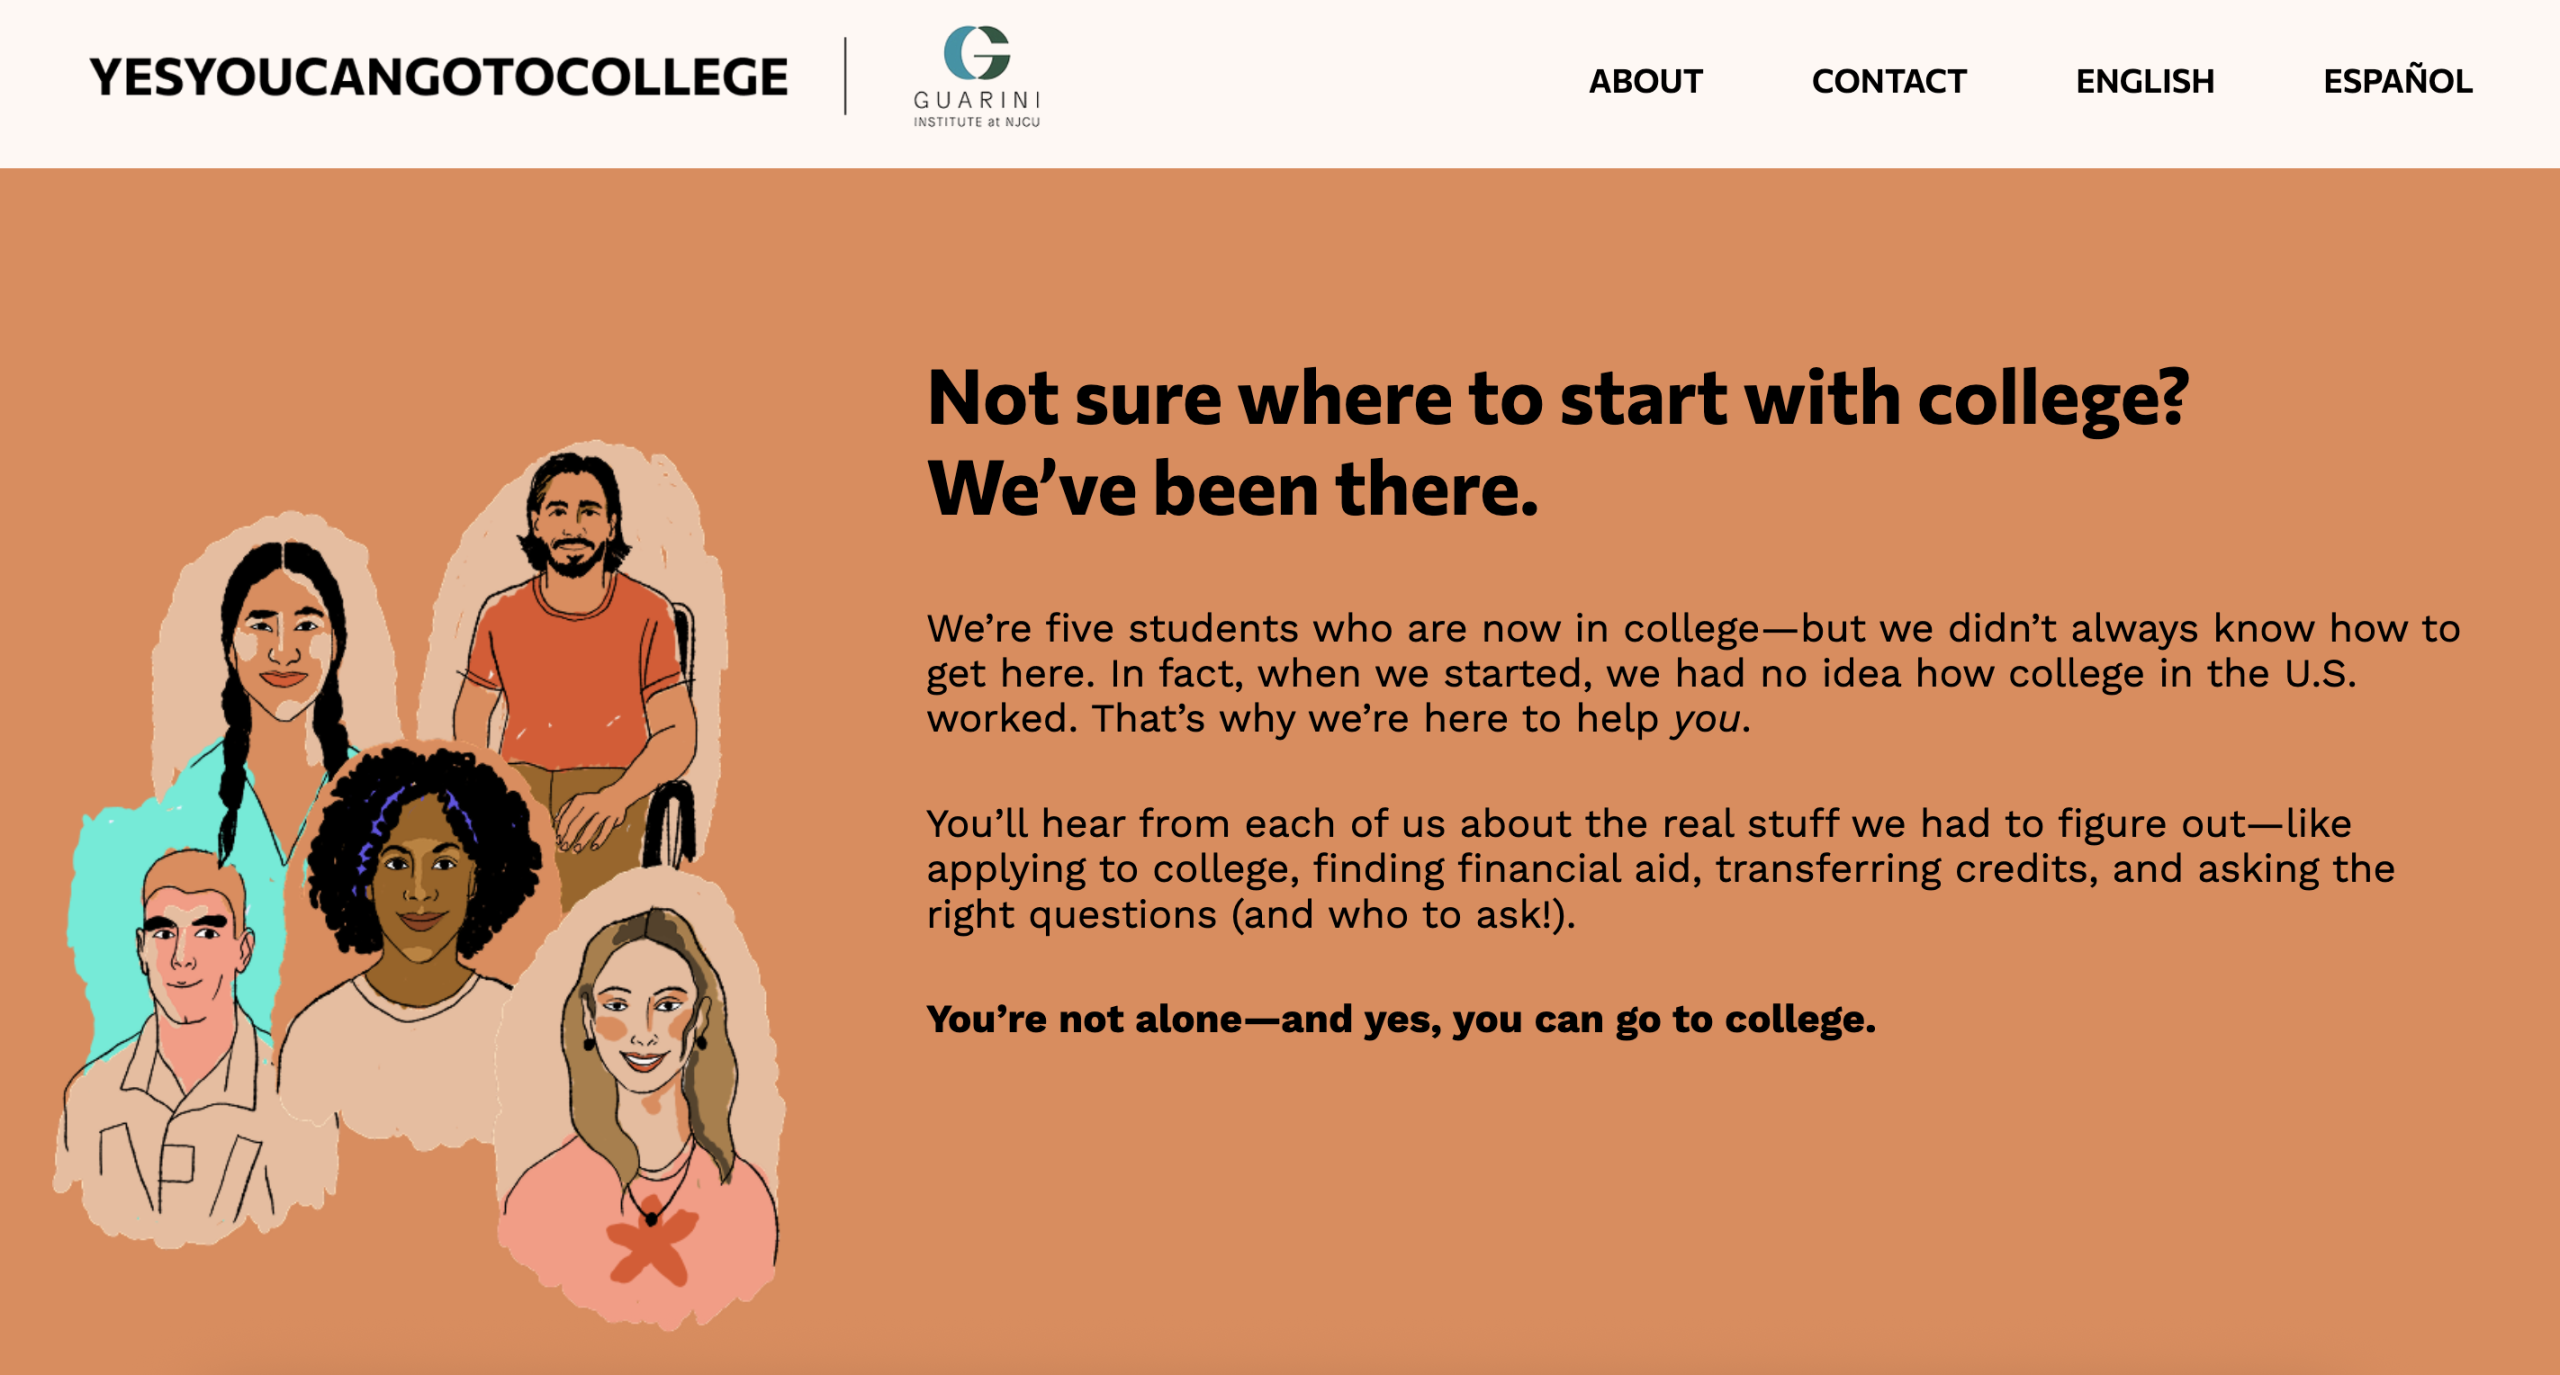Choose the woman with curly black hair
2560x1375 pixels.
[420, 880]
